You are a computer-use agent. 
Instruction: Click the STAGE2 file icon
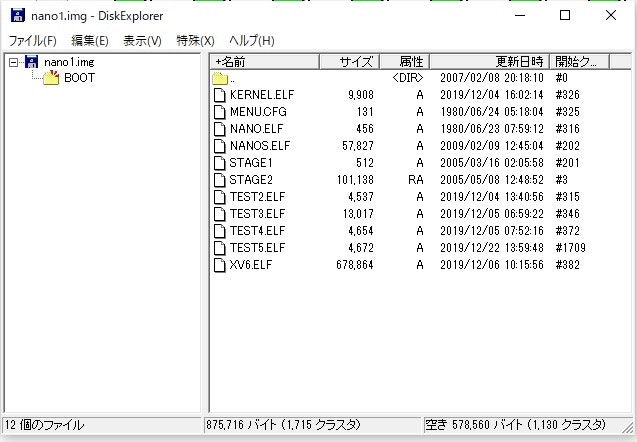[x=219, y=180]
